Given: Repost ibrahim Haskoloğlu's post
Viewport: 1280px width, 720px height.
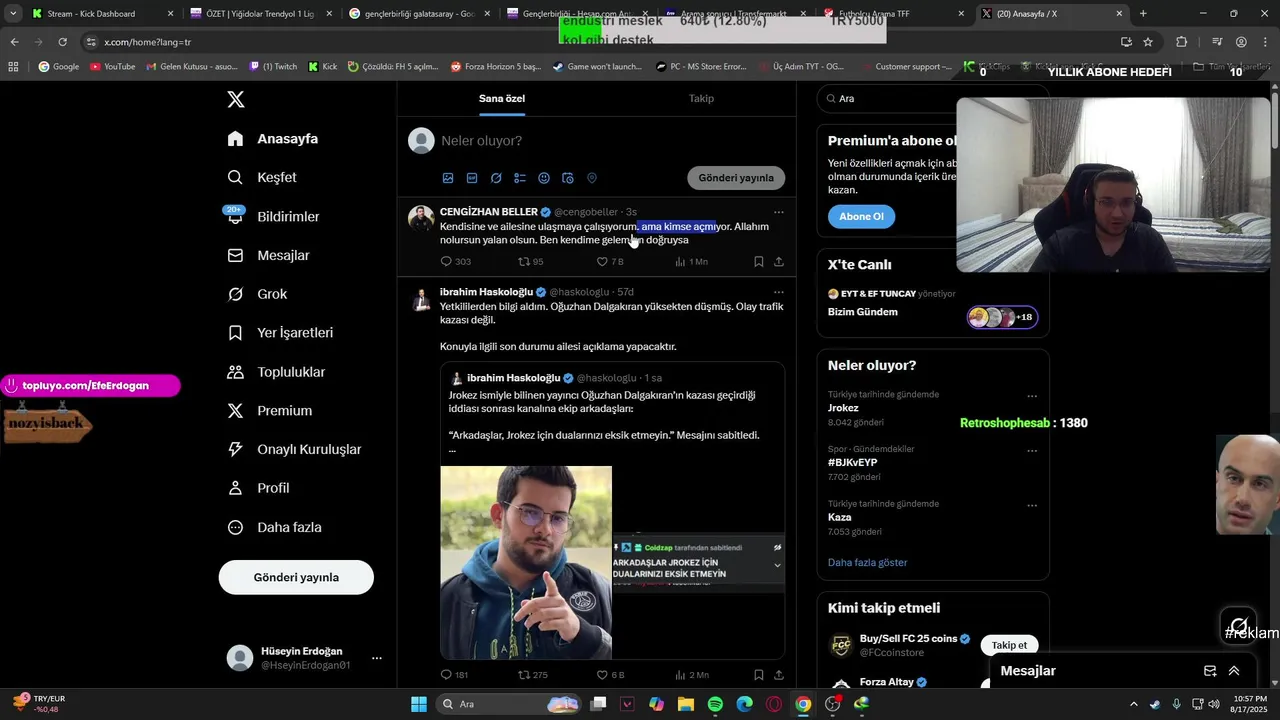Looking at the screenshot, I should pos(532,675).
